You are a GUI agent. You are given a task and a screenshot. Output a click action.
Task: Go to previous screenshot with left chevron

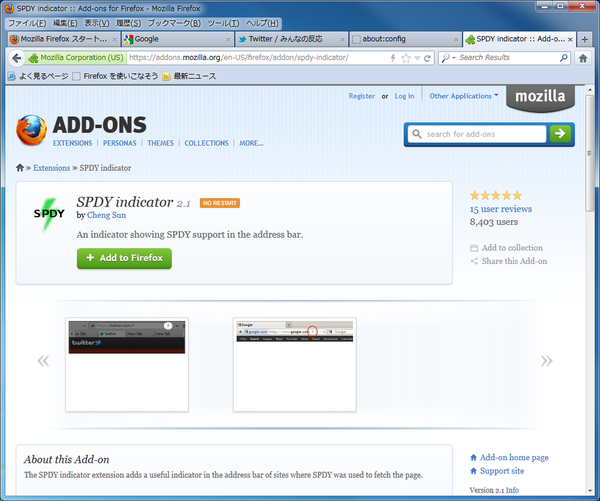point(43,361)
